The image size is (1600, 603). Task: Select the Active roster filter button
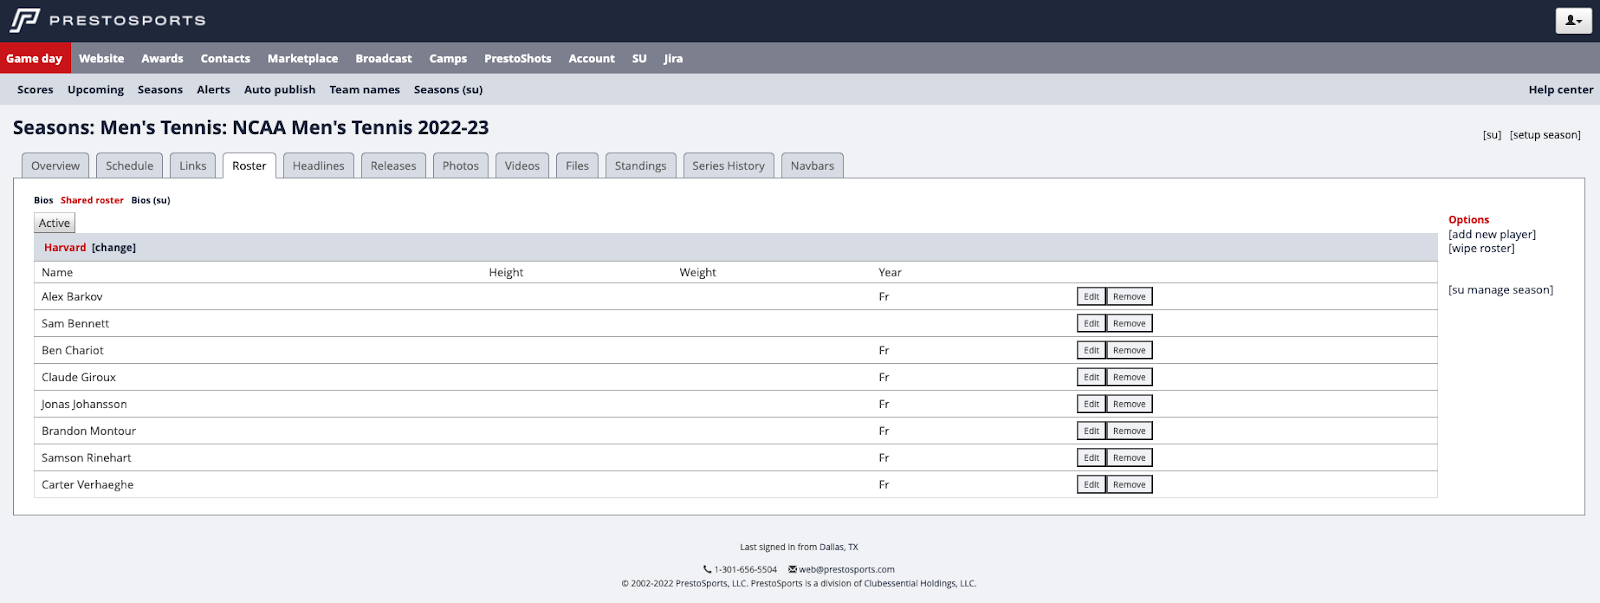(x=55, y=224)
